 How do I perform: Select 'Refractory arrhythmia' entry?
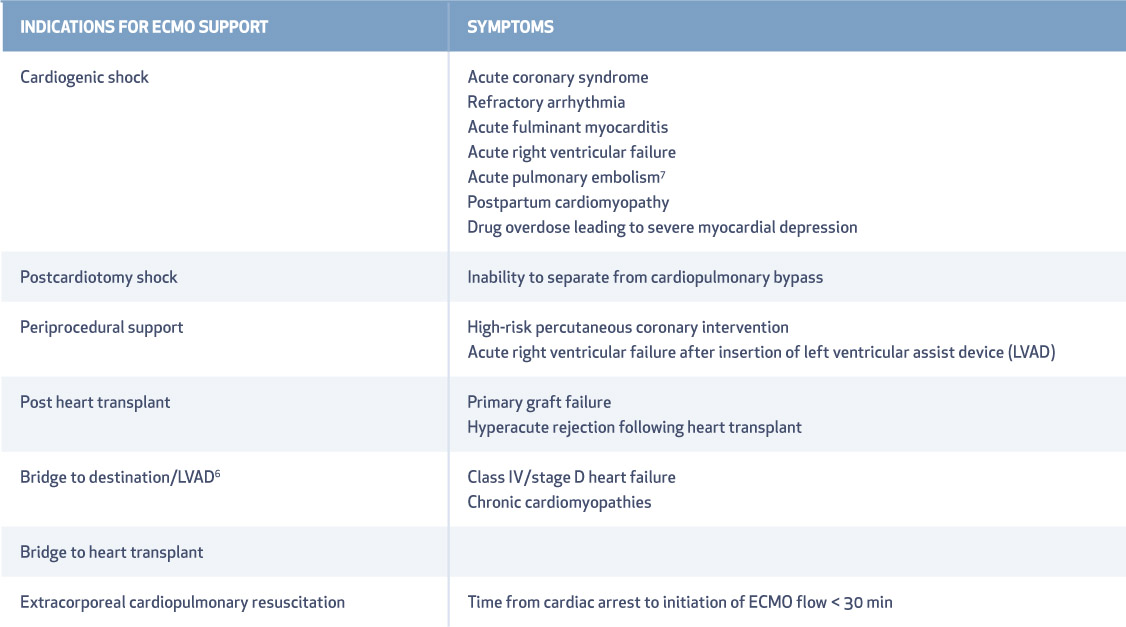(x=546, y=103)
